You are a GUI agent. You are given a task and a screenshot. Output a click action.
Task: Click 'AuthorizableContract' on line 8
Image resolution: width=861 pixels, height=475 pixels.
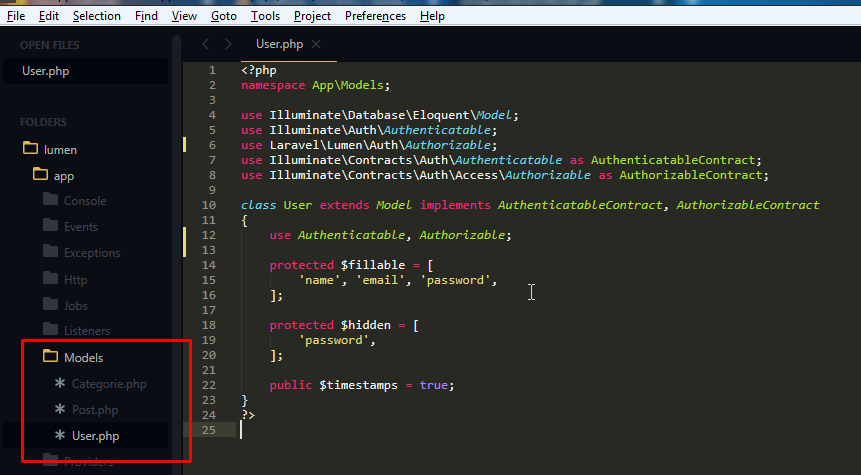(691, 175)
